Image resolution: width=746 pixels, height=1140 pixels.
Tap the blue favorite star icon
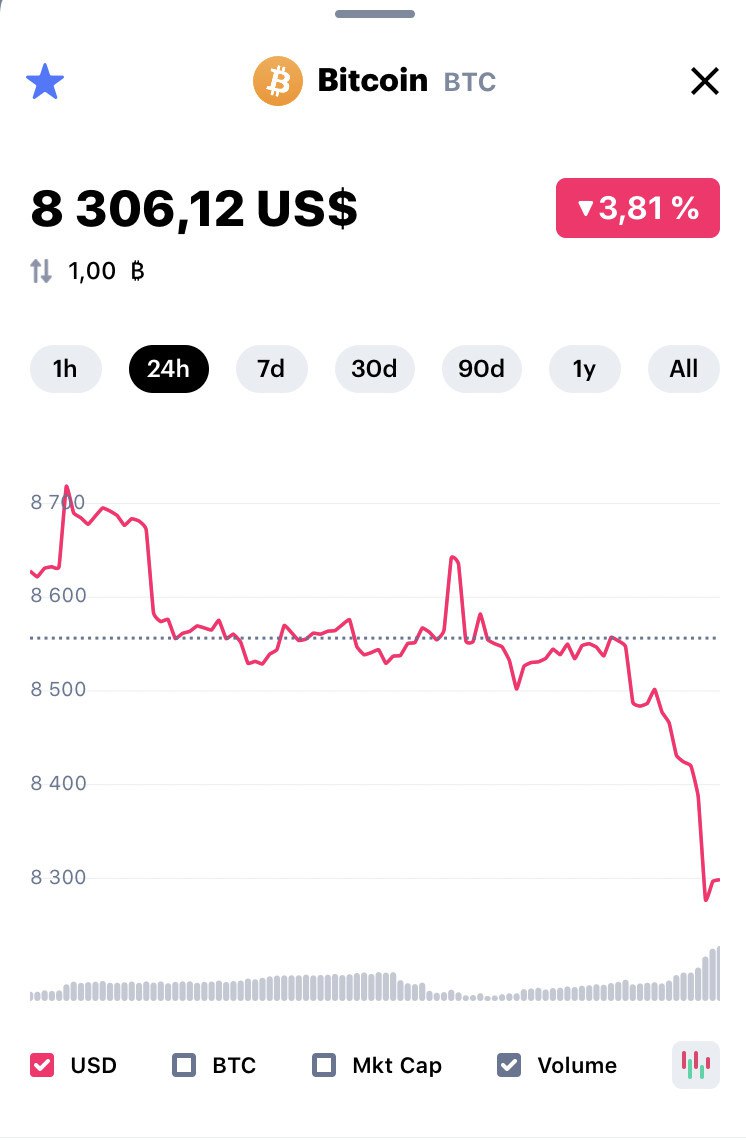[x=44, y=81]
